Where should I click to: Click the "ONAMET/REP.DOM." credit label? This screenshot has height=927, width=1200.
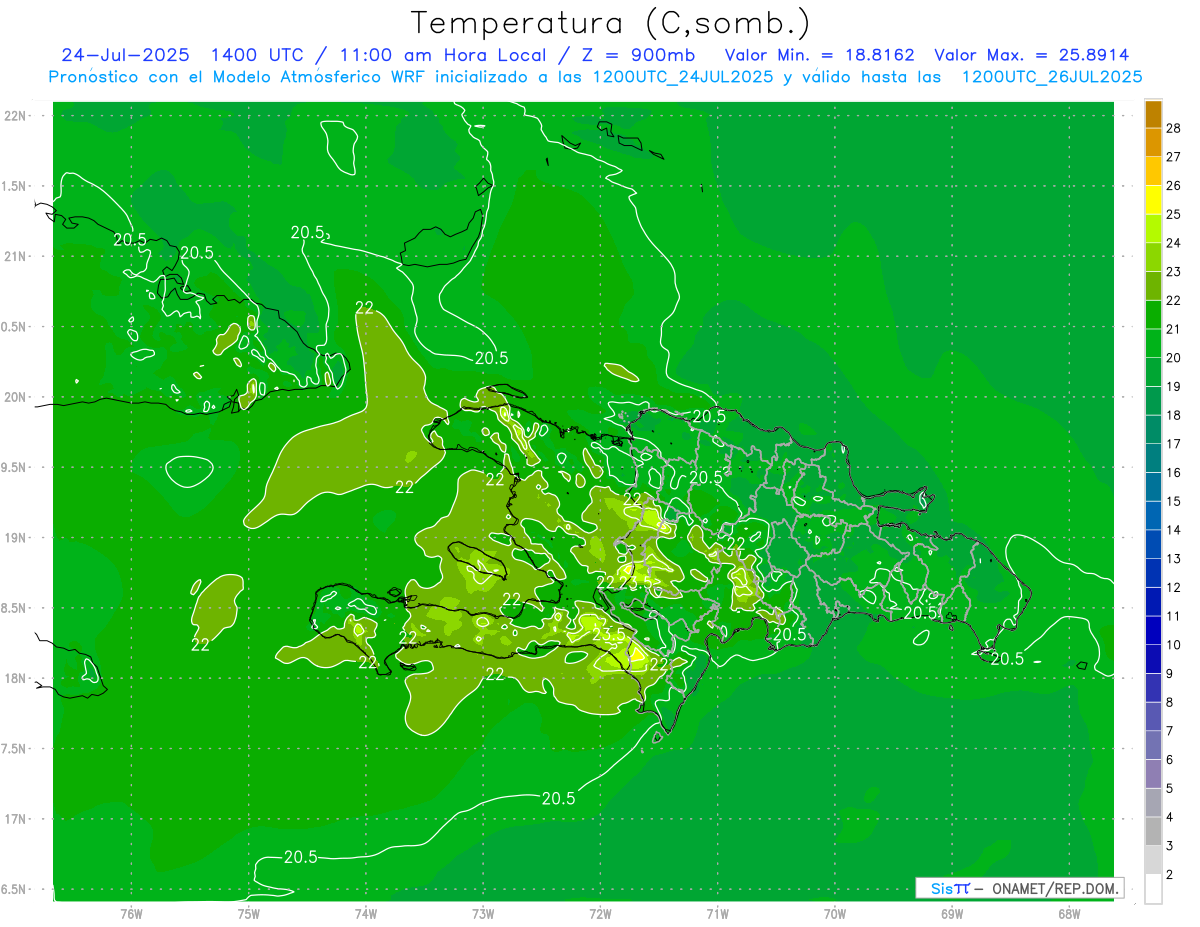[x=1055, y=888]
